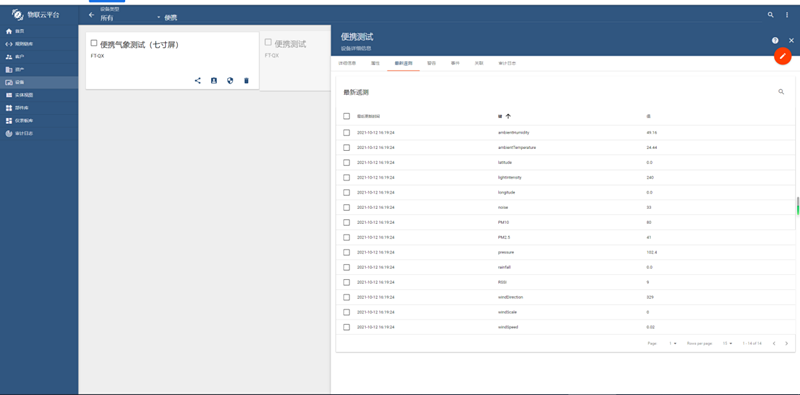Viewport: 800px width, 395px height.
Task: Go to previous page of telemetry table
Action: 774,343
